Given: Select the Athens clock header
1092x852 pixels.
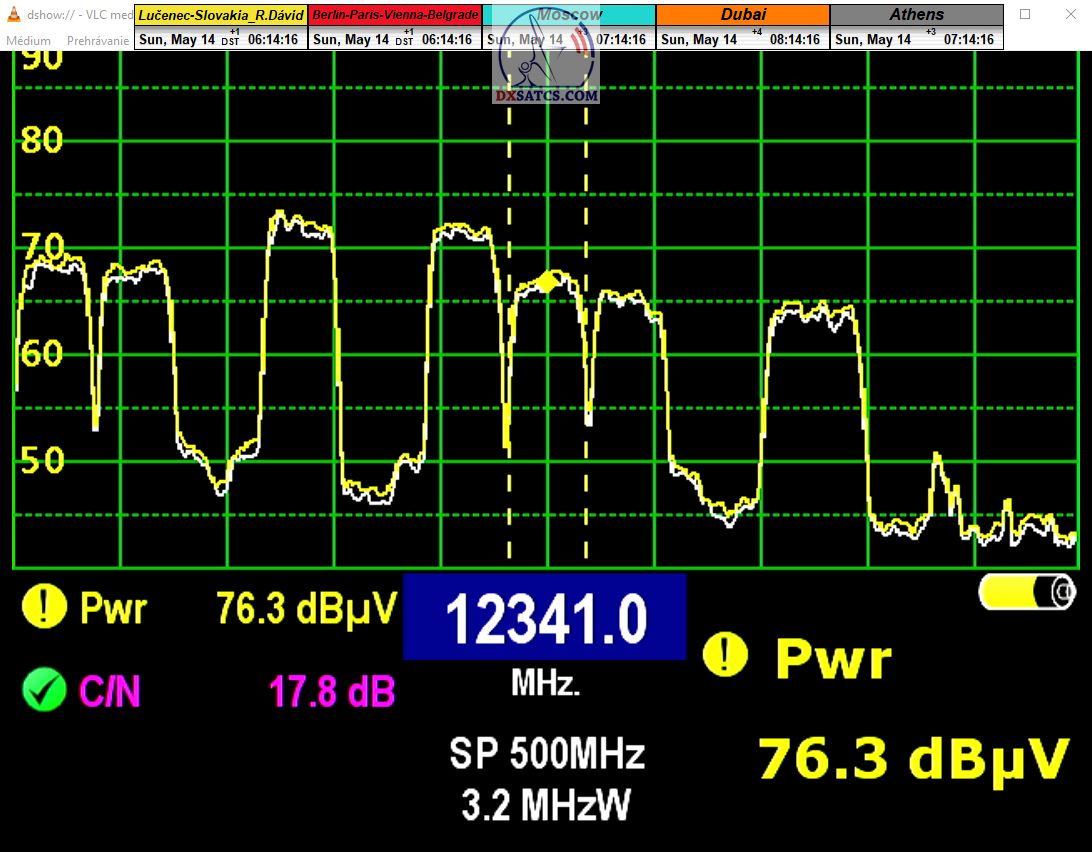Looking at the screenshot, I should coord(917,15).
